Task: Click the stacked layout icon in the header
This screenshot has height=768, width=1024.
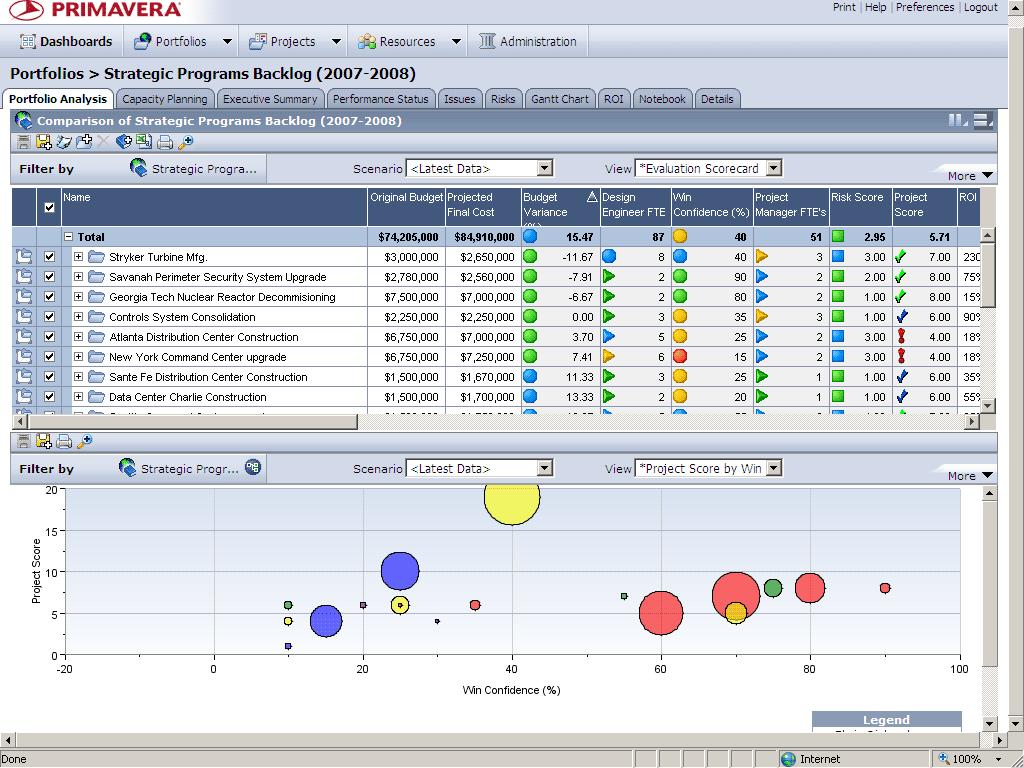Action: coord(984,121)
